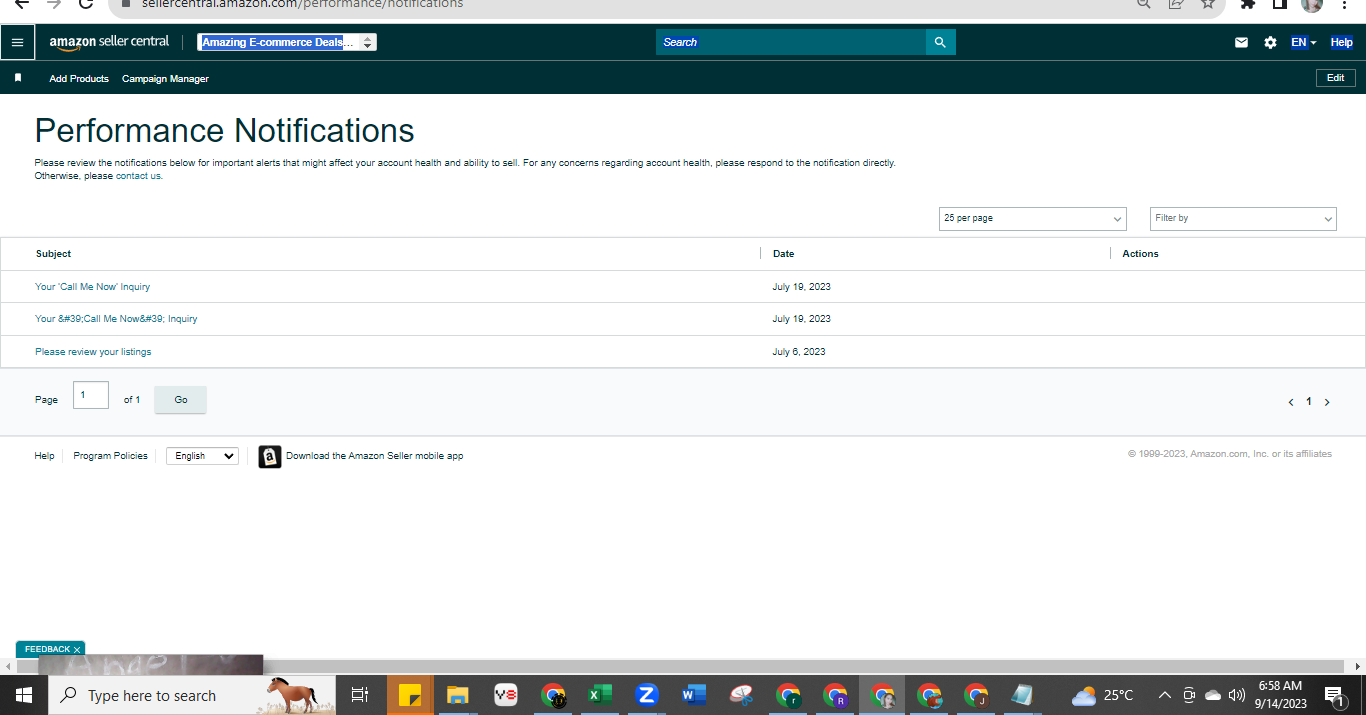
Task: Open the Amazing E-commerce Deals account switcher
Action: (287, 42)
